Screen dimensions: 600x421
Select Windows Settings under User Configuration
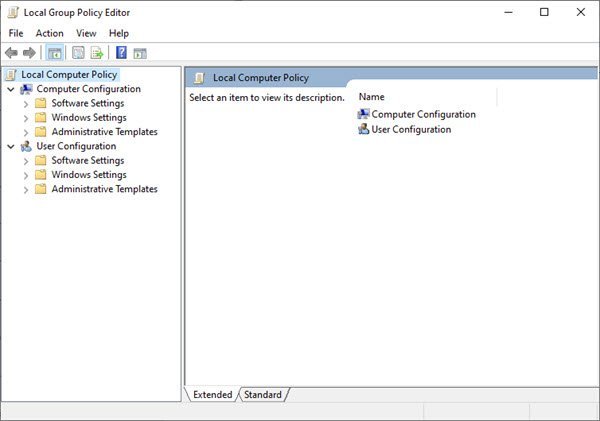pyautogui.click(x=89, y=175)
